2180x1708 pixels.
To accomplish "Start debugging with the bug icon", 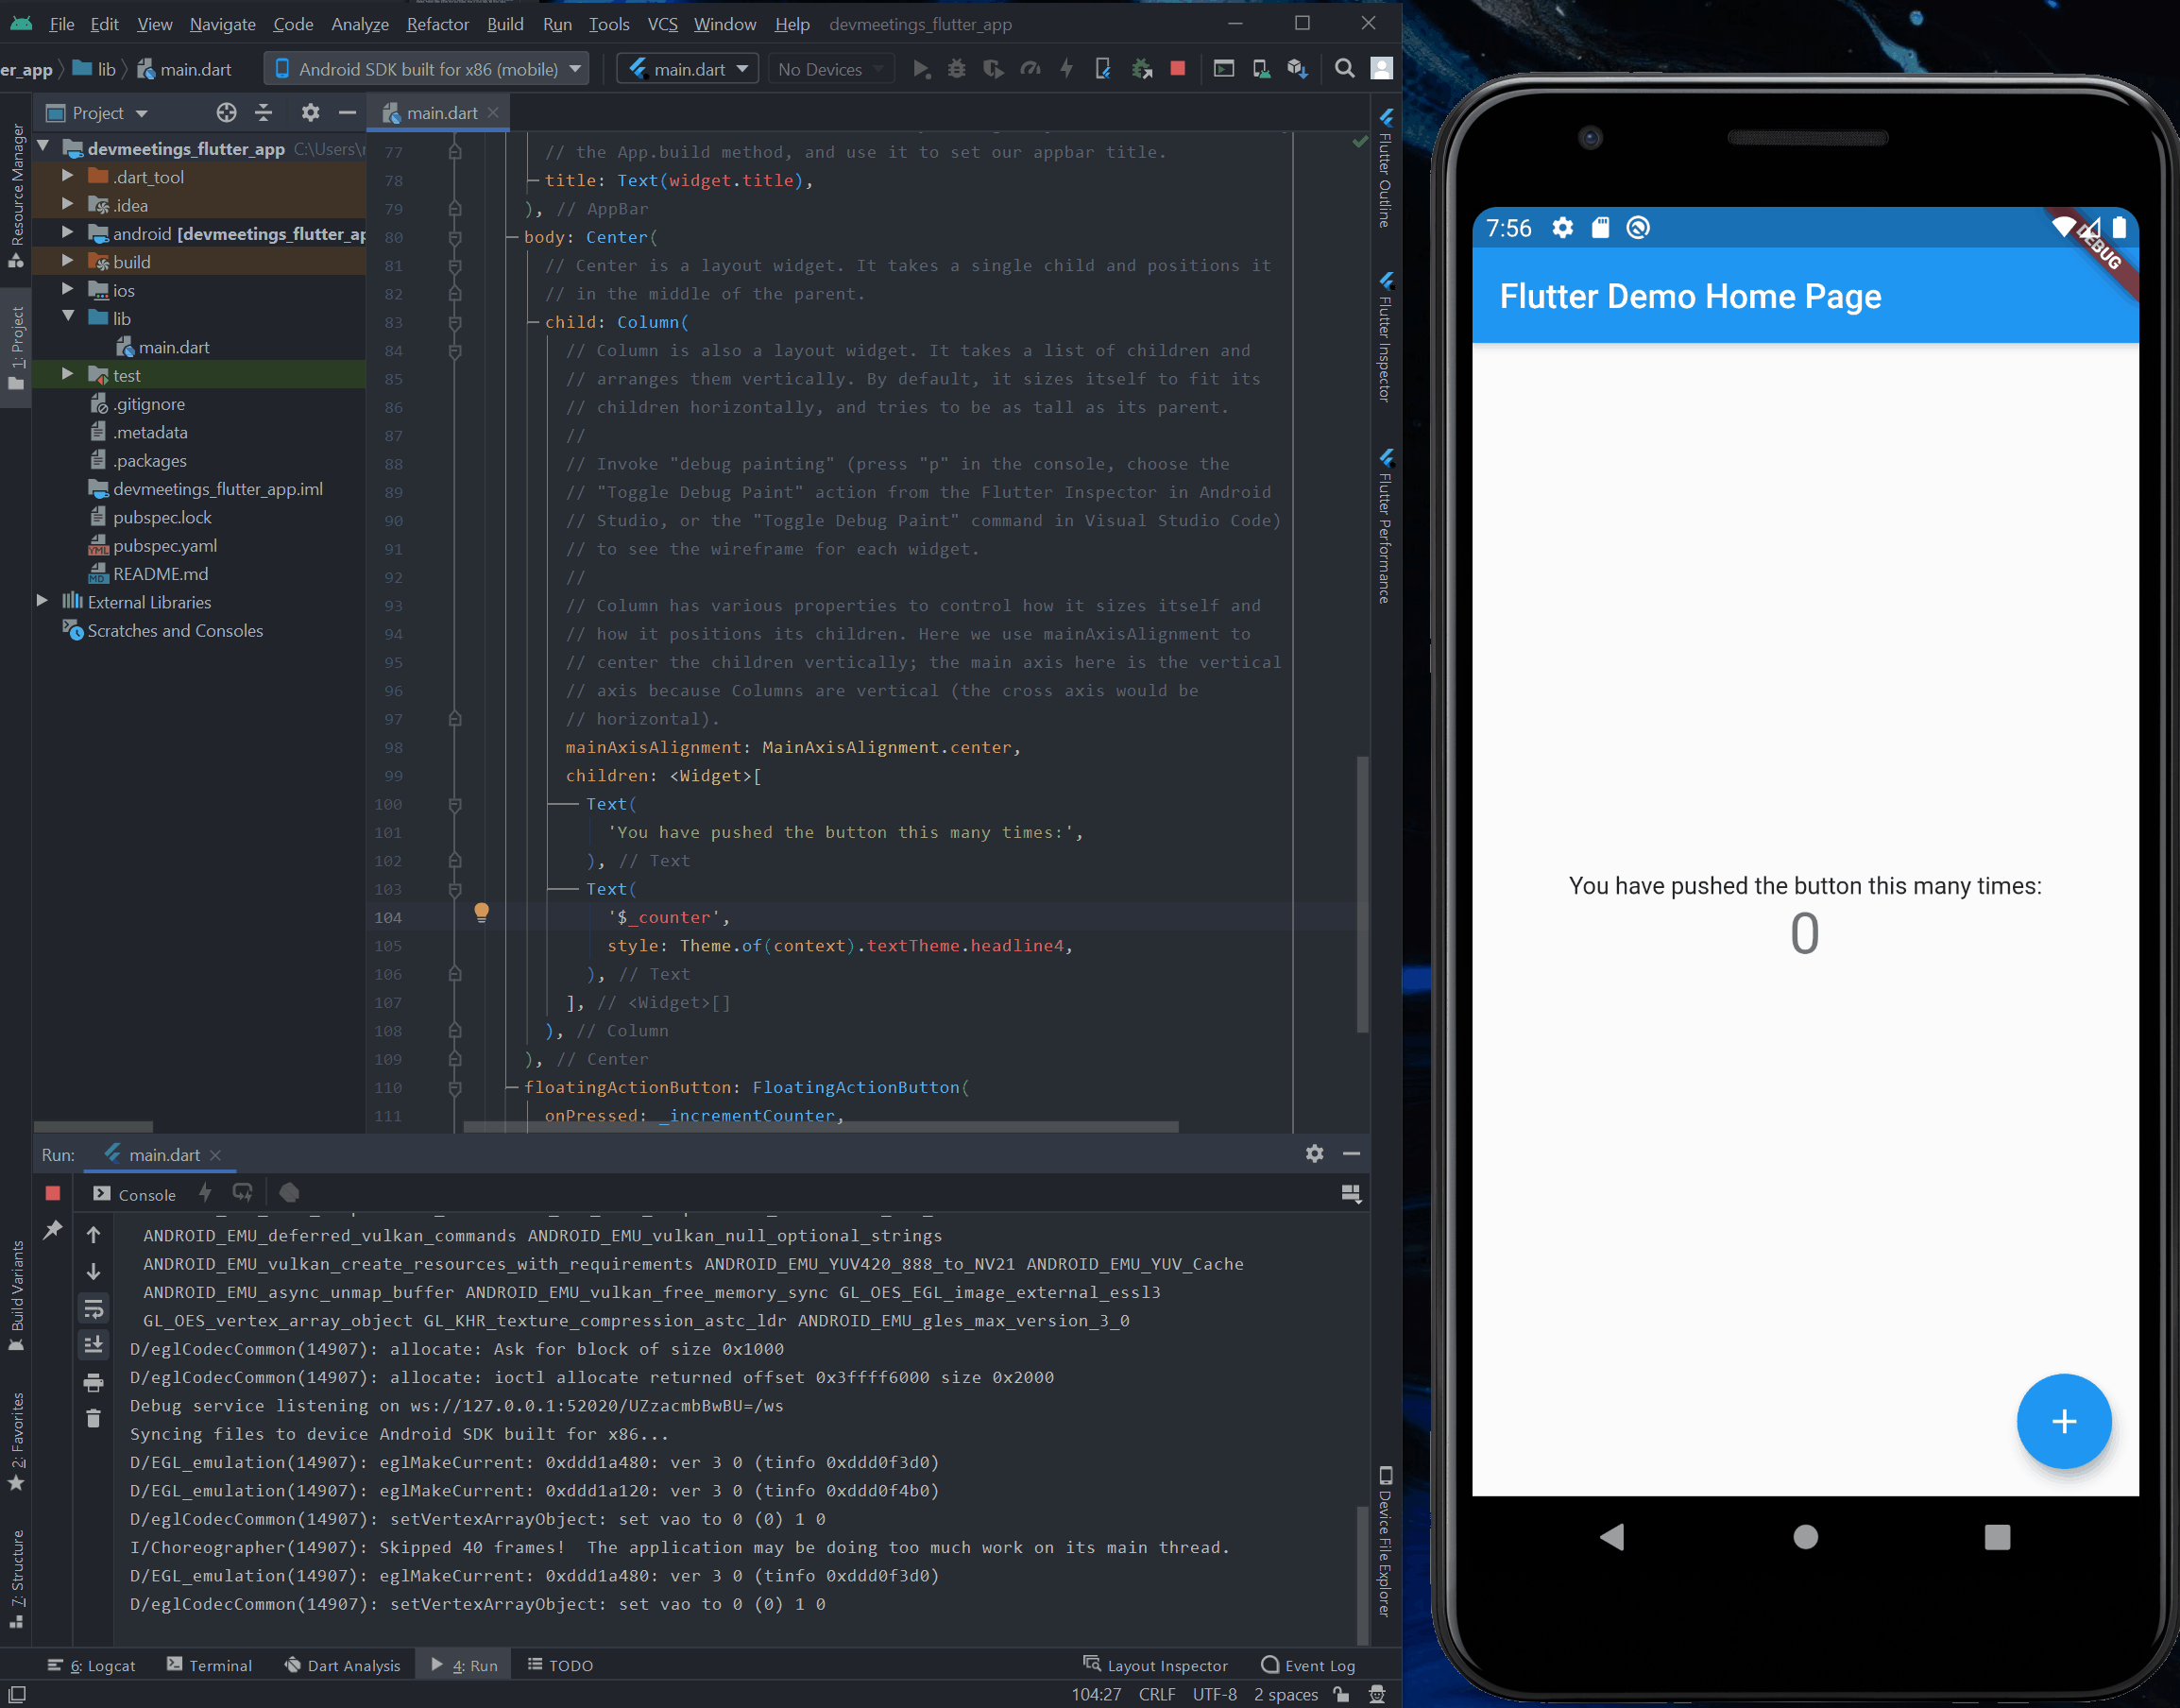I will point(957,69).
